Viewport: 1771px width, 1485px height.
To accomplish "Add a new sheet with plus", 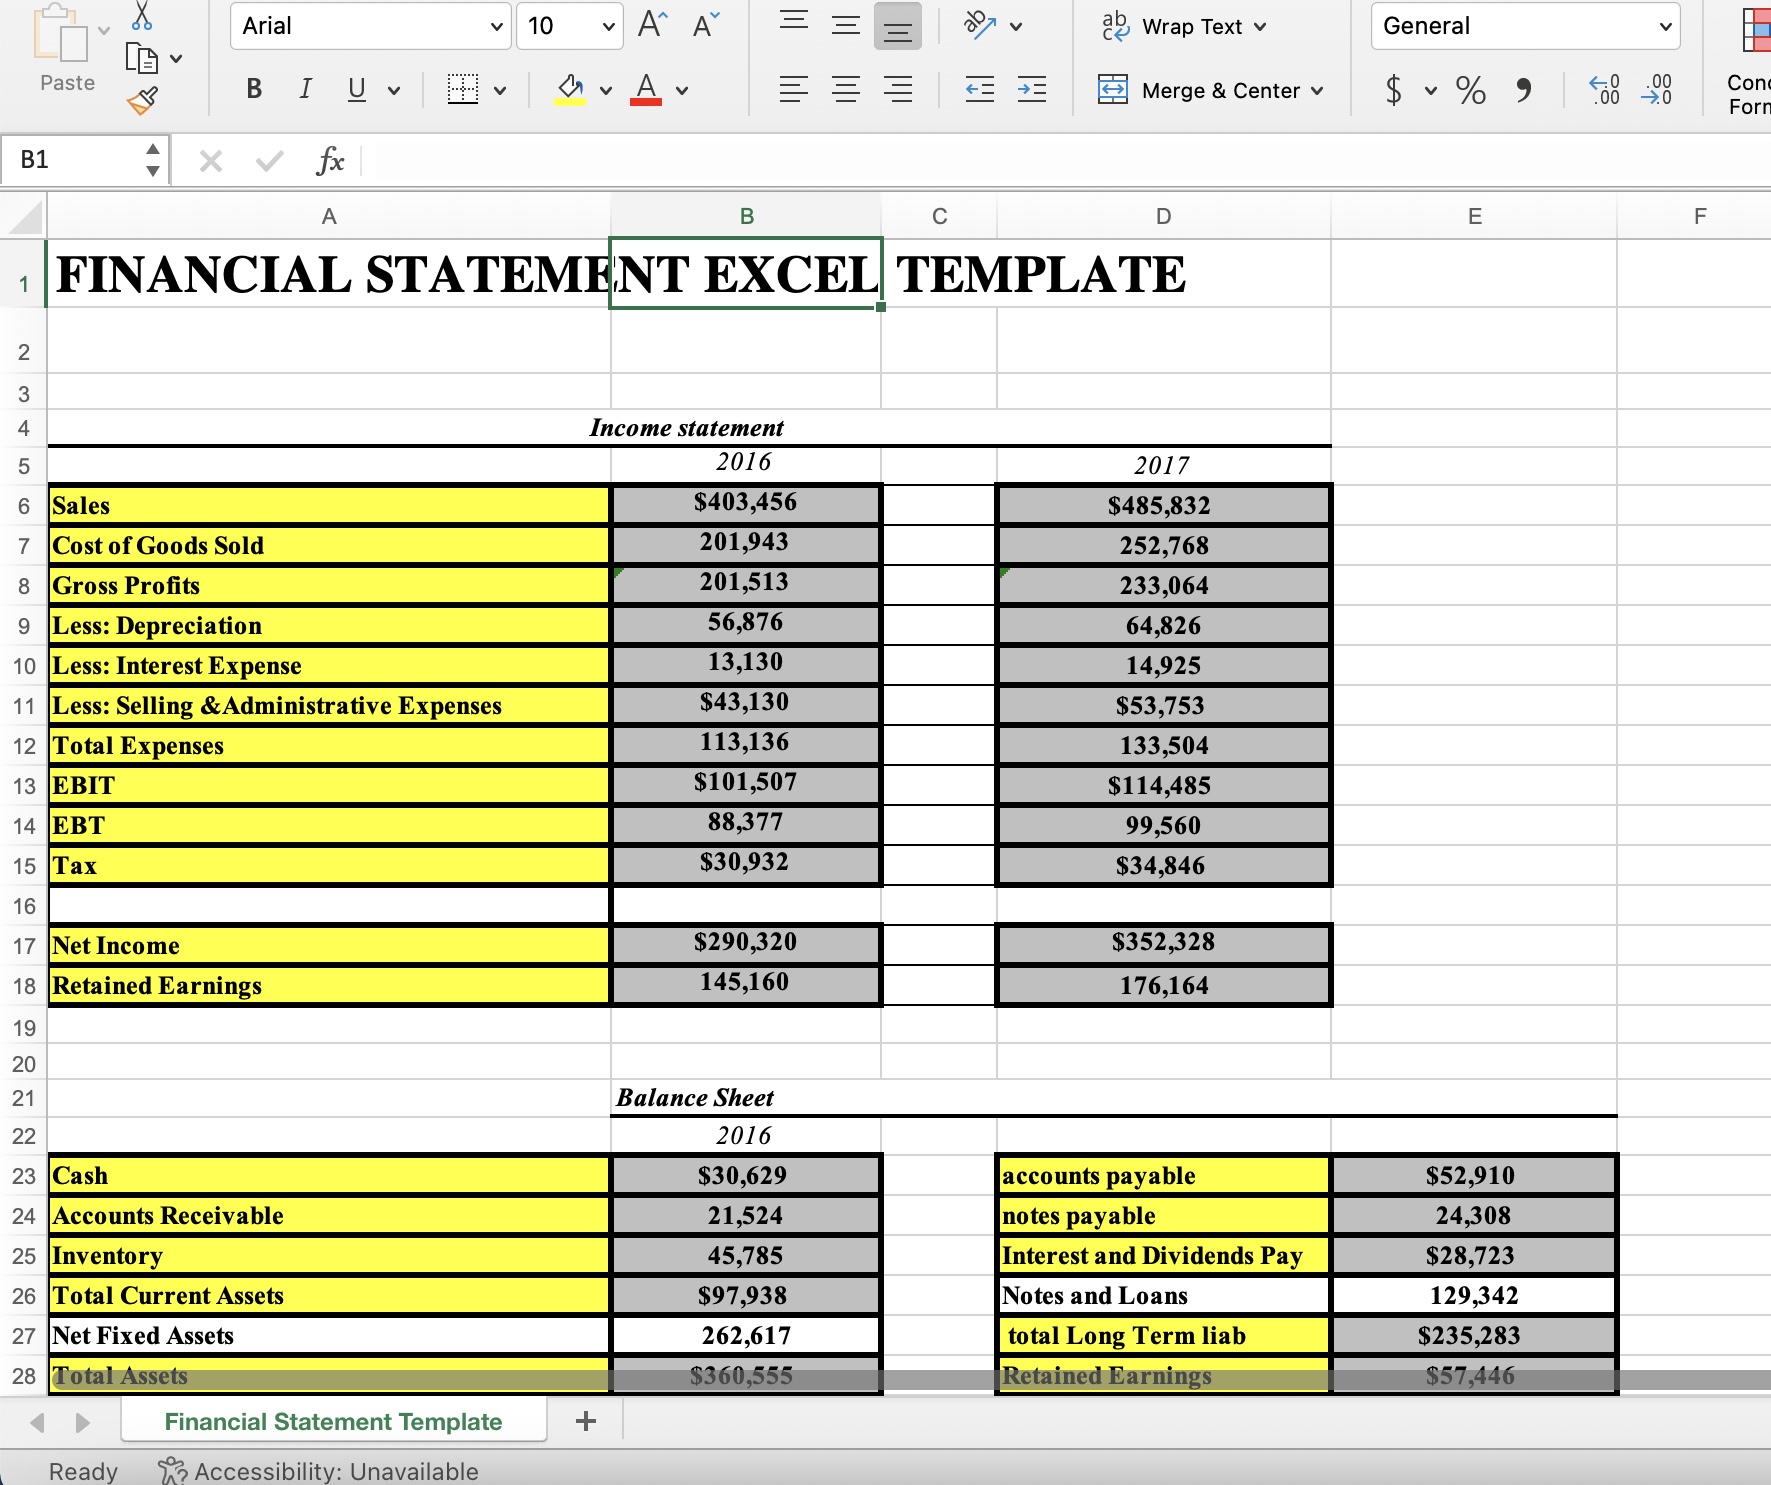I will [x=586, y=1421].
